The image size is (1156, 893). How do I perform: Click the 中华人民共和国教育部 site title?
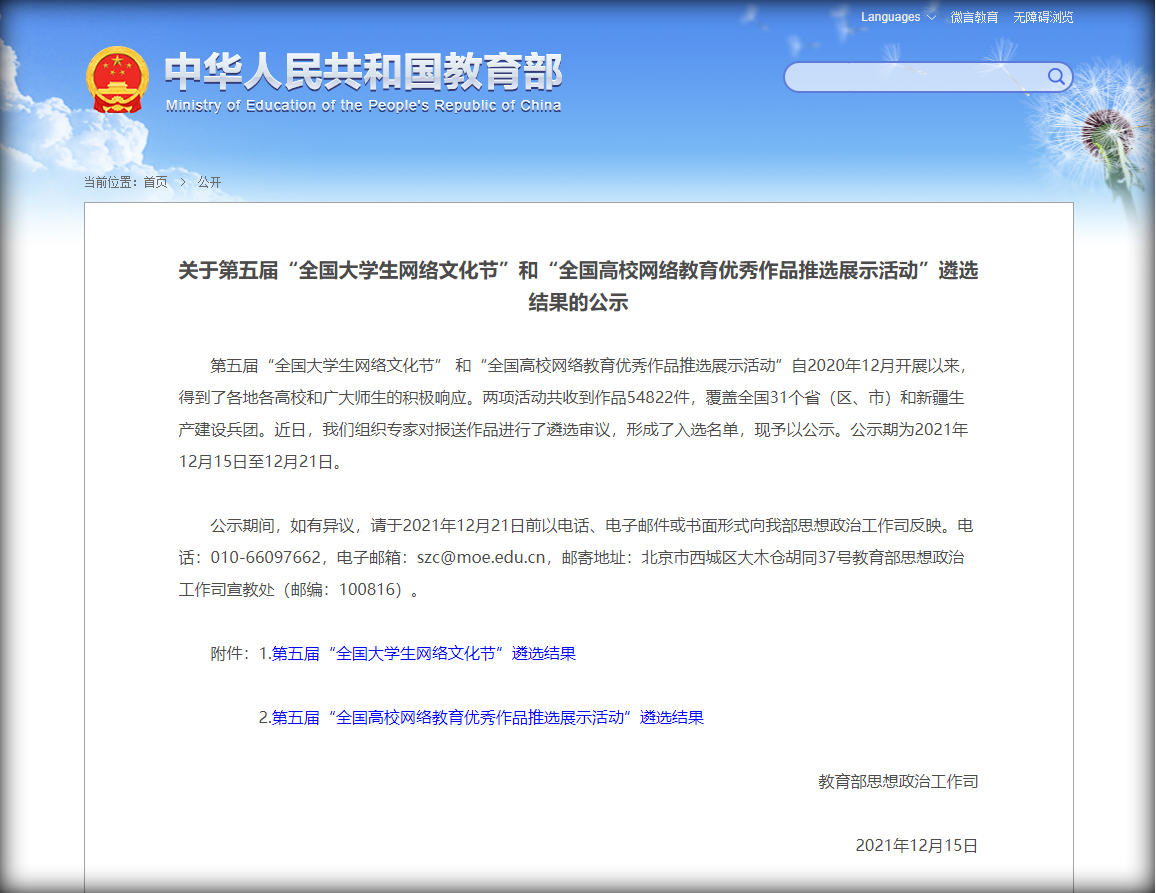[x=363, y=72]
